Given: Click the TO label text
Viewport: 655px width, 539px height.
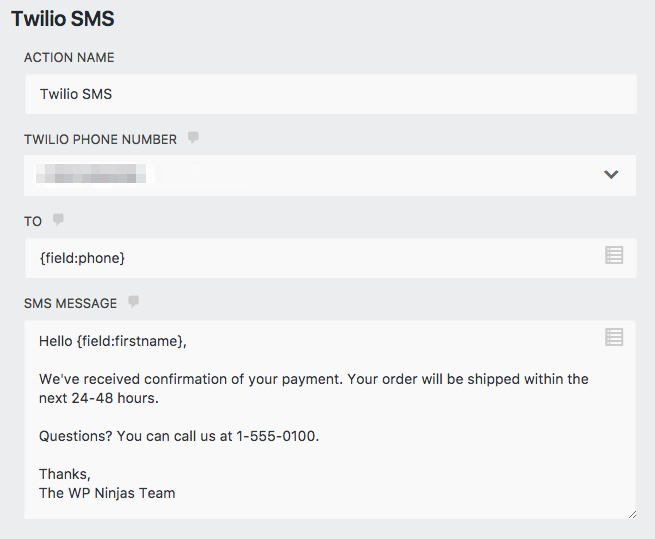Looking at the screenshot, I should 33,221.
